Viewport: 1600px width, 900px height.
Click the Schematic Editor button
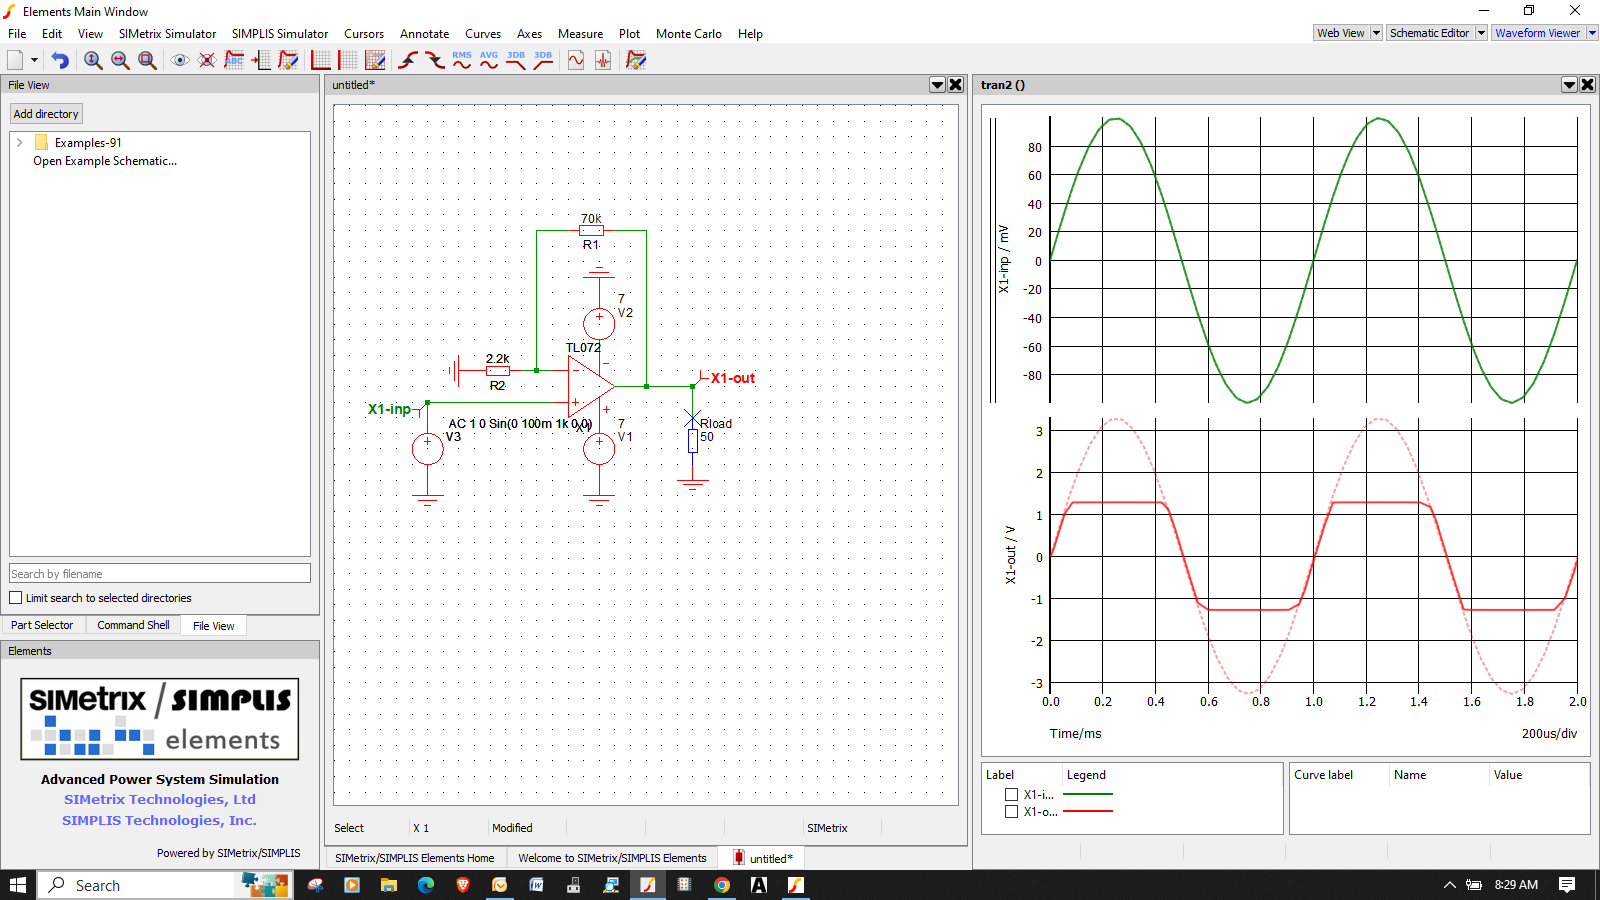click(x=1429, y=33)
